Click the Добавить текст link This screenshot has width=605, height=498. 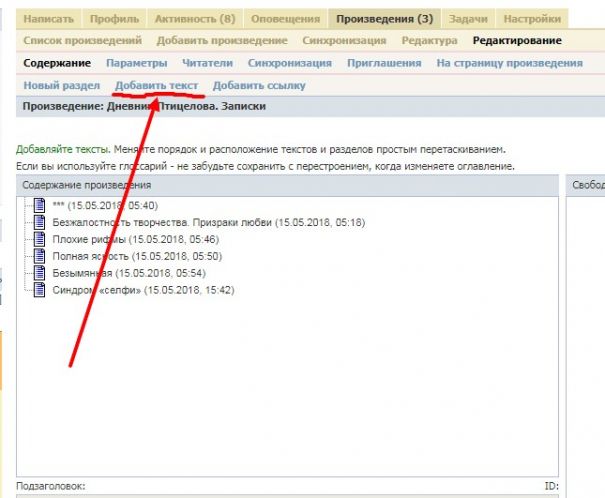point(156,85)
